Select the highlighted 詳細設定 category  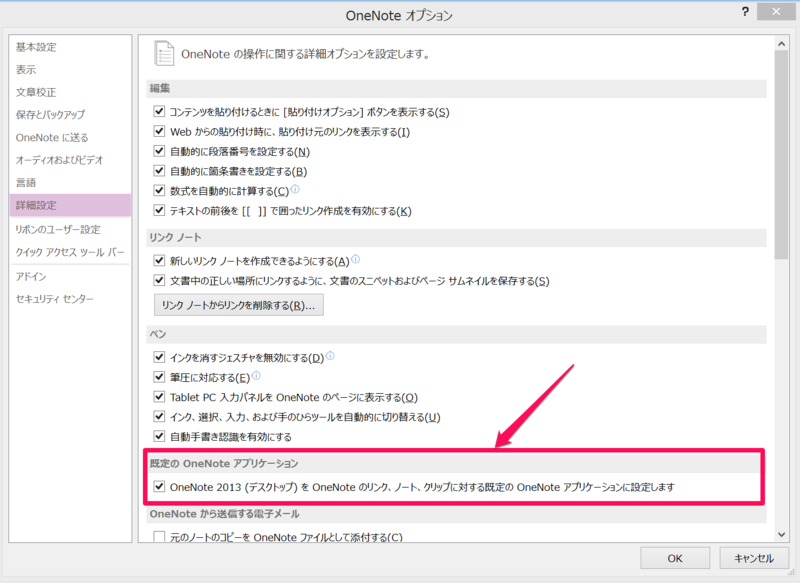[70, 205]
